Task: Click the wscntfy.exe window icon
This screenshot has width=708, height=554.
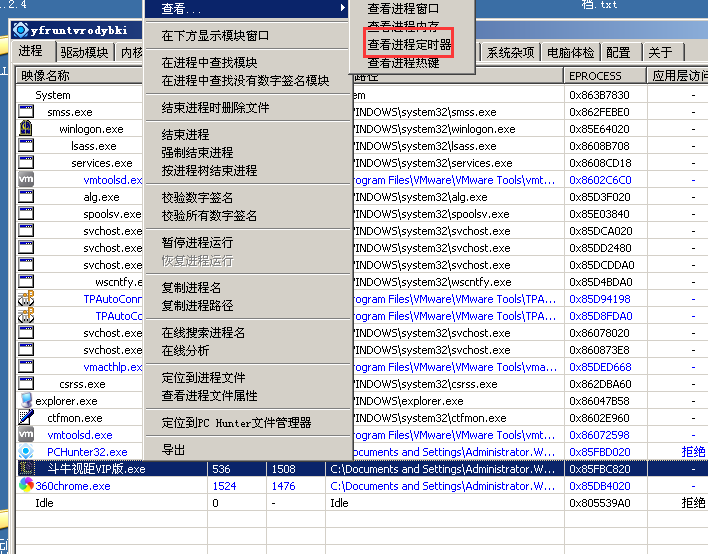Action: coord(26,282)
